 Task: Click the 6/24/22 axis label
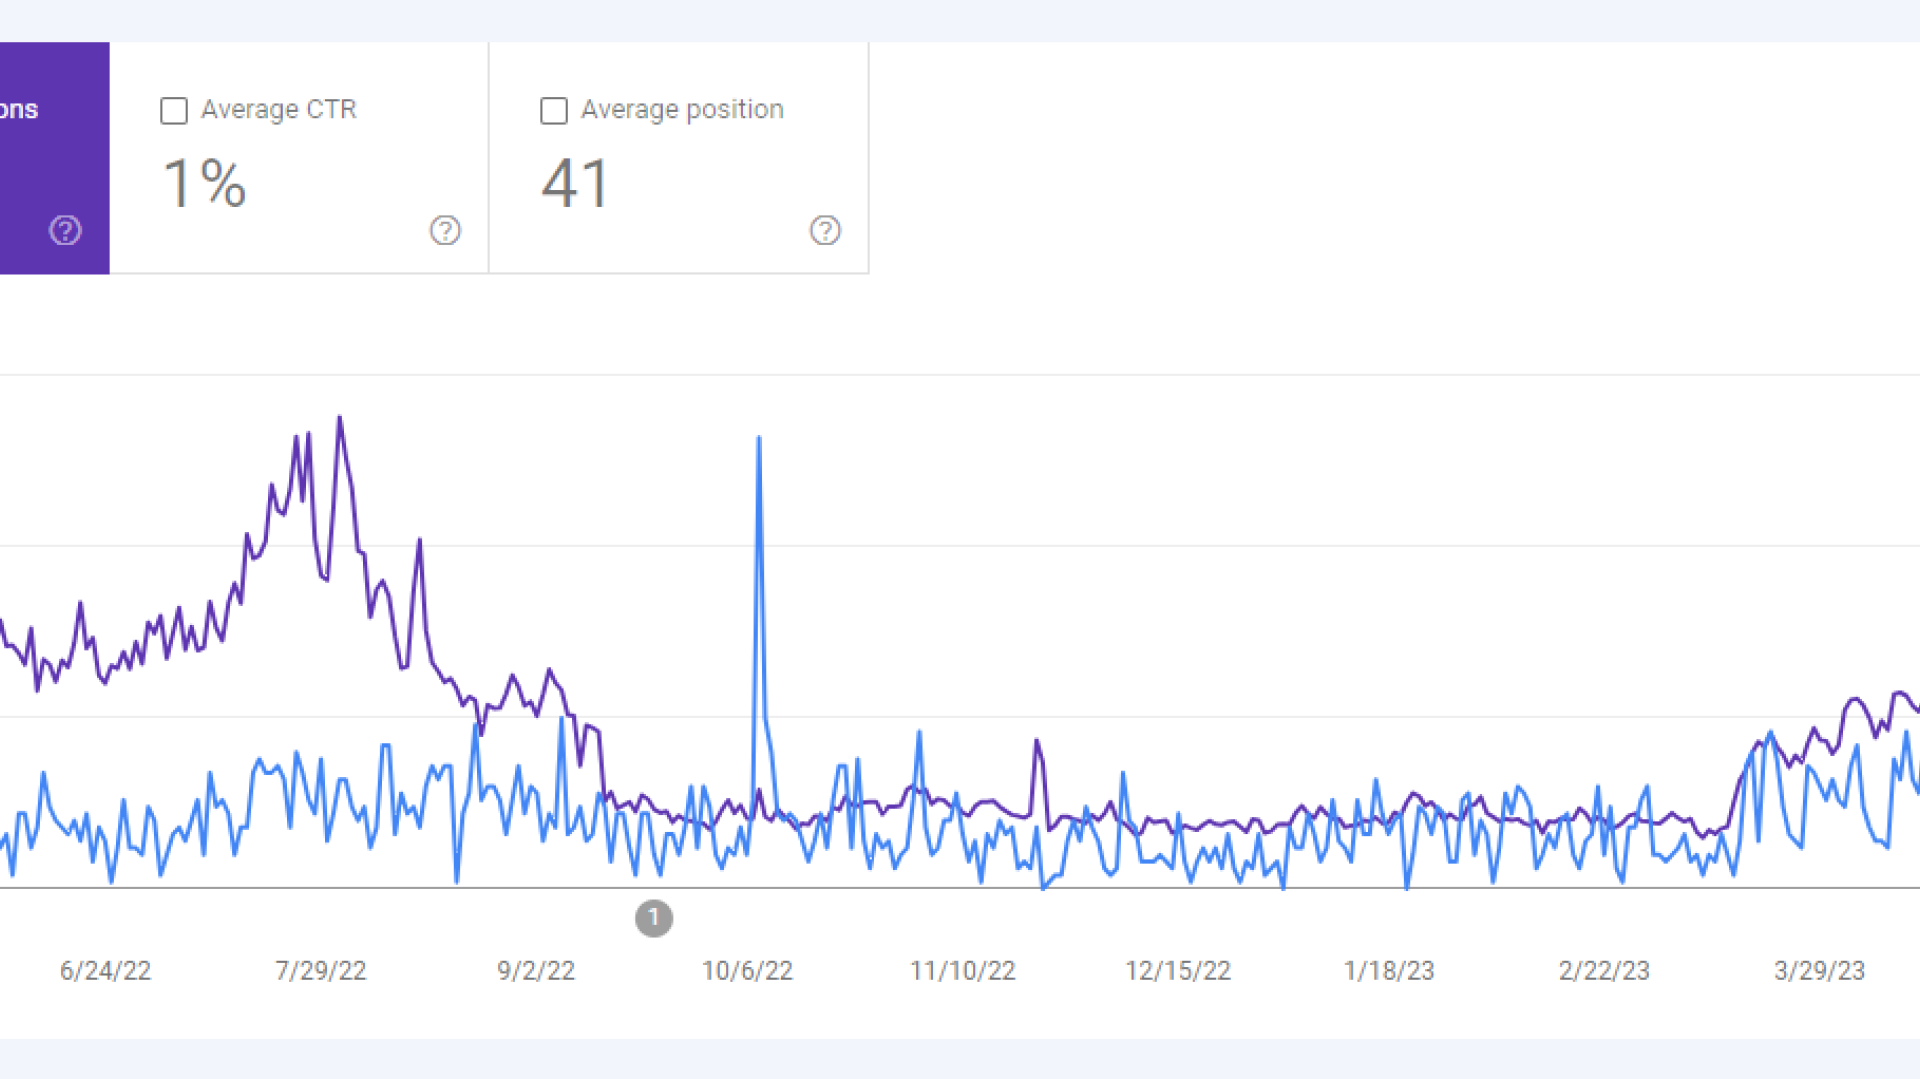pos(105,970)
